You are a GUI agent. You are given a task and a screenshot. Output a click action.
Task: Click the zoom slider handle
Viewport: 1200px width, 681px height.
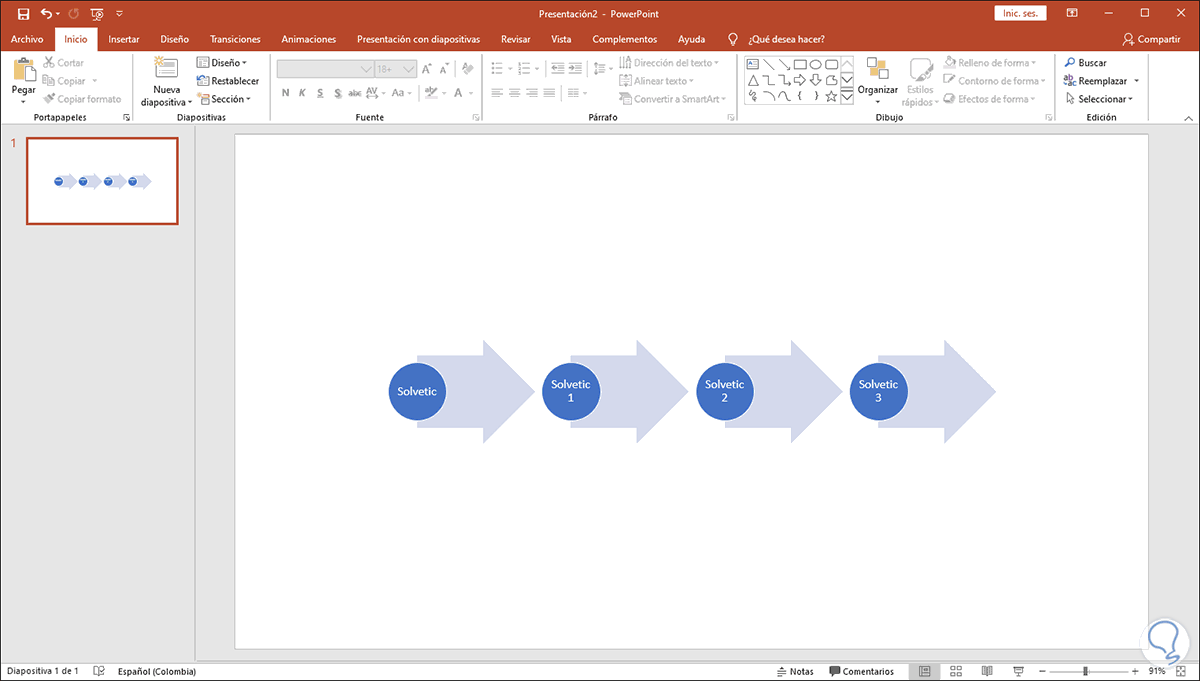tap(1086, 671)
